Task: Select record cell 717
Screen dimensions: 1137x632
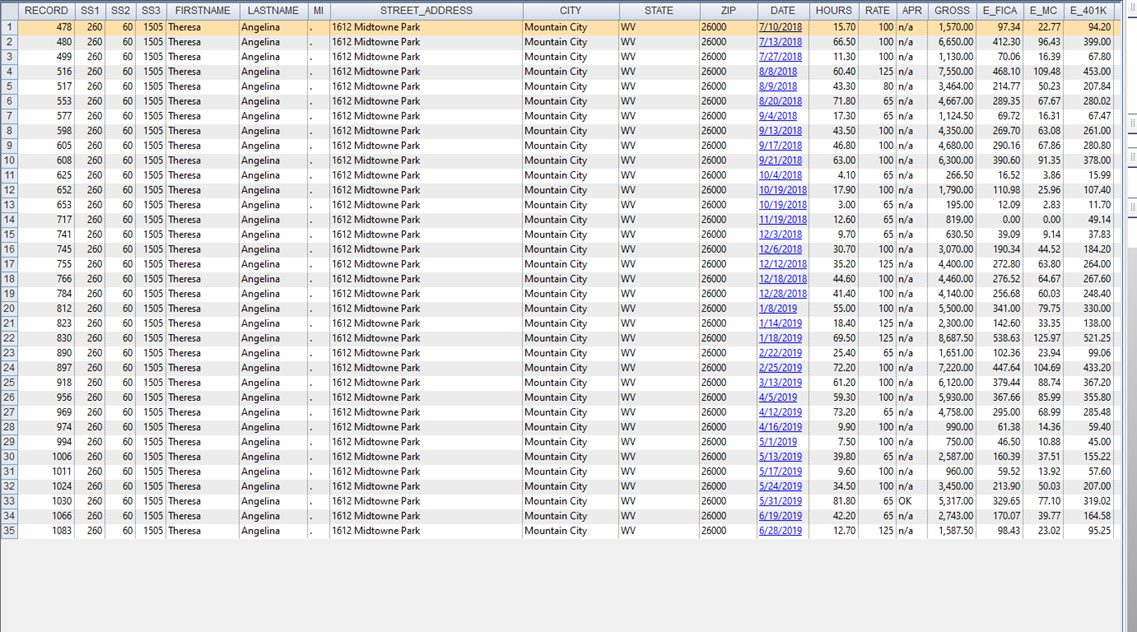Action: (x=46, y=220)
